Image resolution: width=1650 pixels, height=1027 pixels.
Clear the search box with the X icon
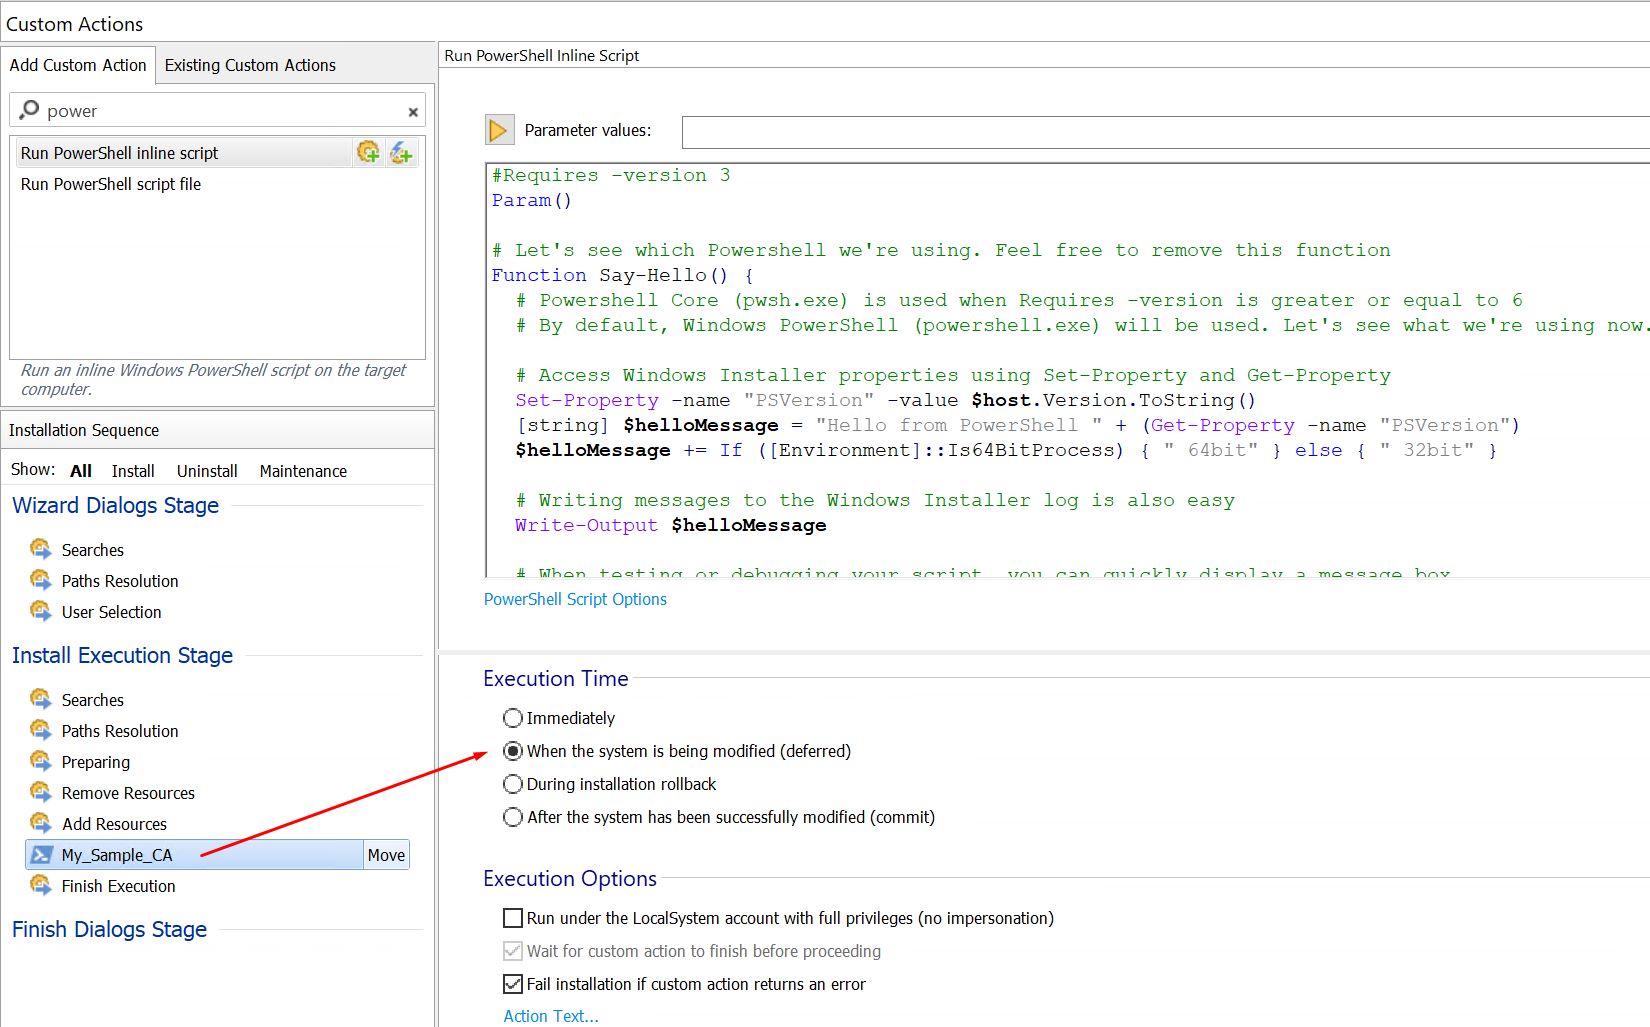pos(413,112)
